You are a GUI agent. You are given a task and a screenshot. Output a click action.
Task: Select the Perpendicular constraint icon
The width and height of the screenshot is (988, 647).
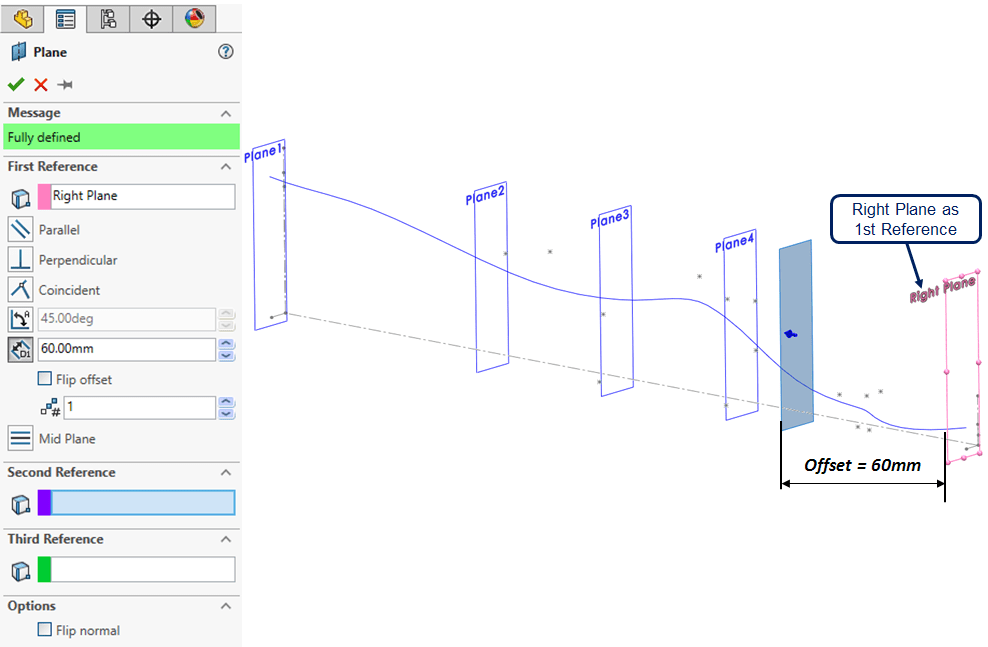(20, 260)
